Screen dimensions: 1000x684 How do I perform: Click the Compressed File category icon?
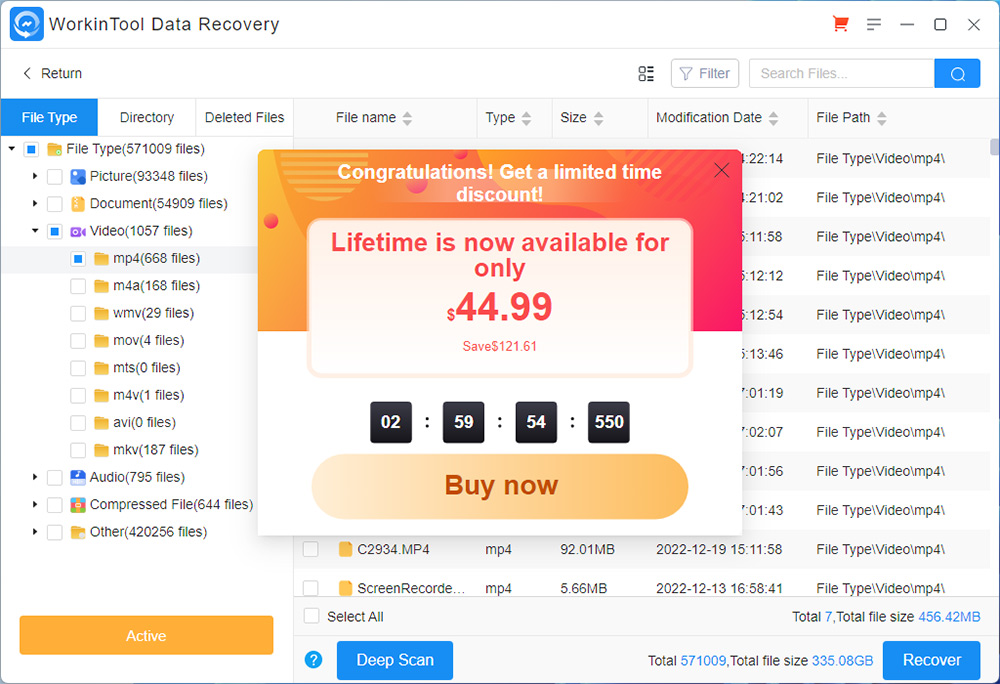78,504
